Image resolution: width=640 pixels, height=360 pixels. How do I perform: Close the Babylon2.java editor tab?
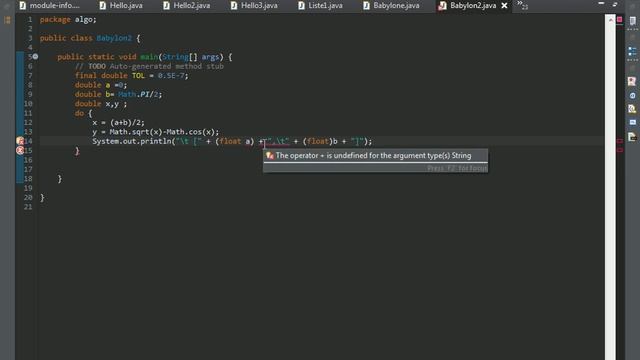pos(504,6)
